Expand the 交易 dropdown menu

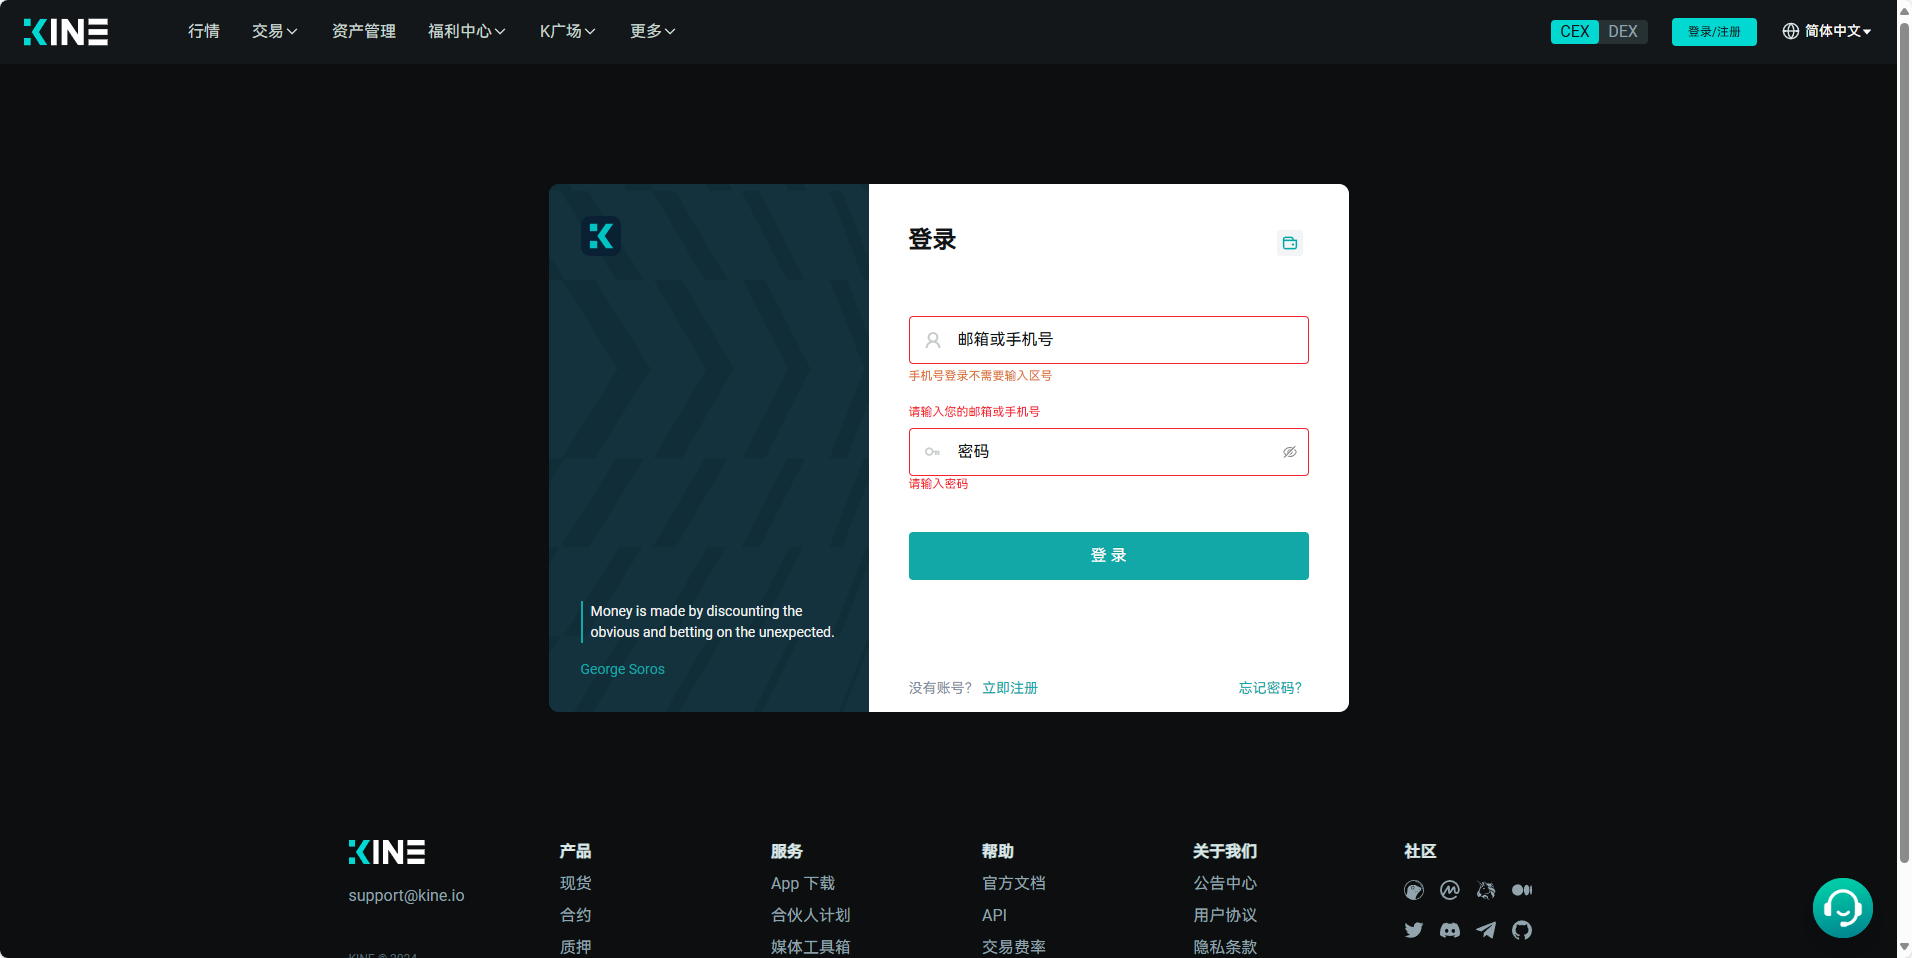coord(274,32)
